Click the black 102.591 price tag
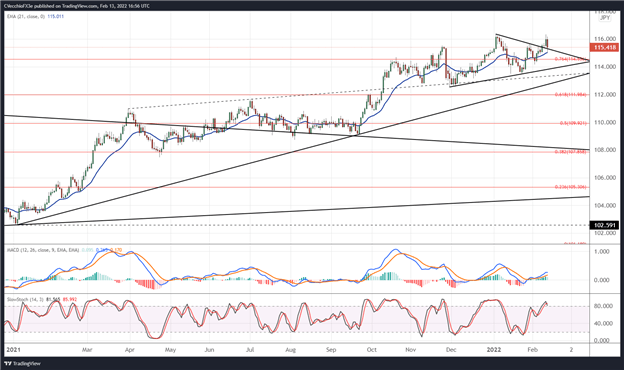624x370 pixels. [604, 225]
